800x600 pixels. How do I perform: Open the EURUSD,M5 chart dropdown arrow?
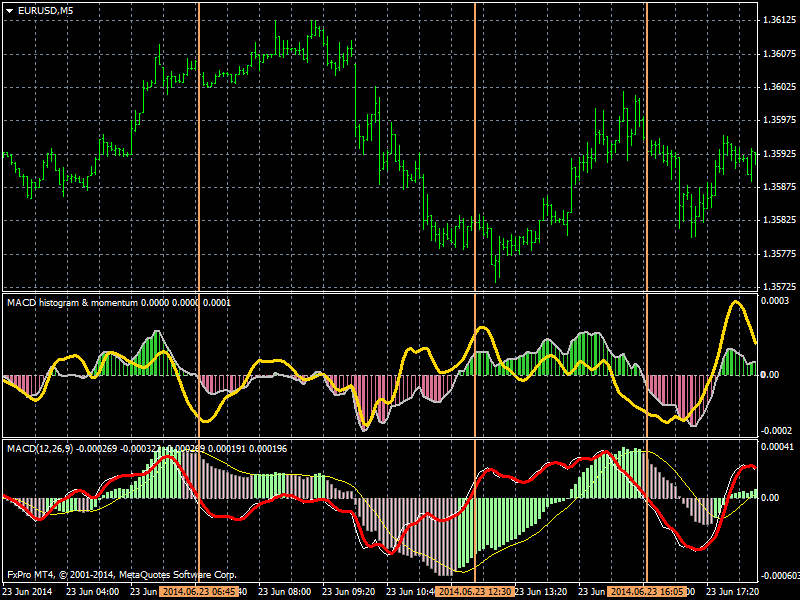pos(9,11)
